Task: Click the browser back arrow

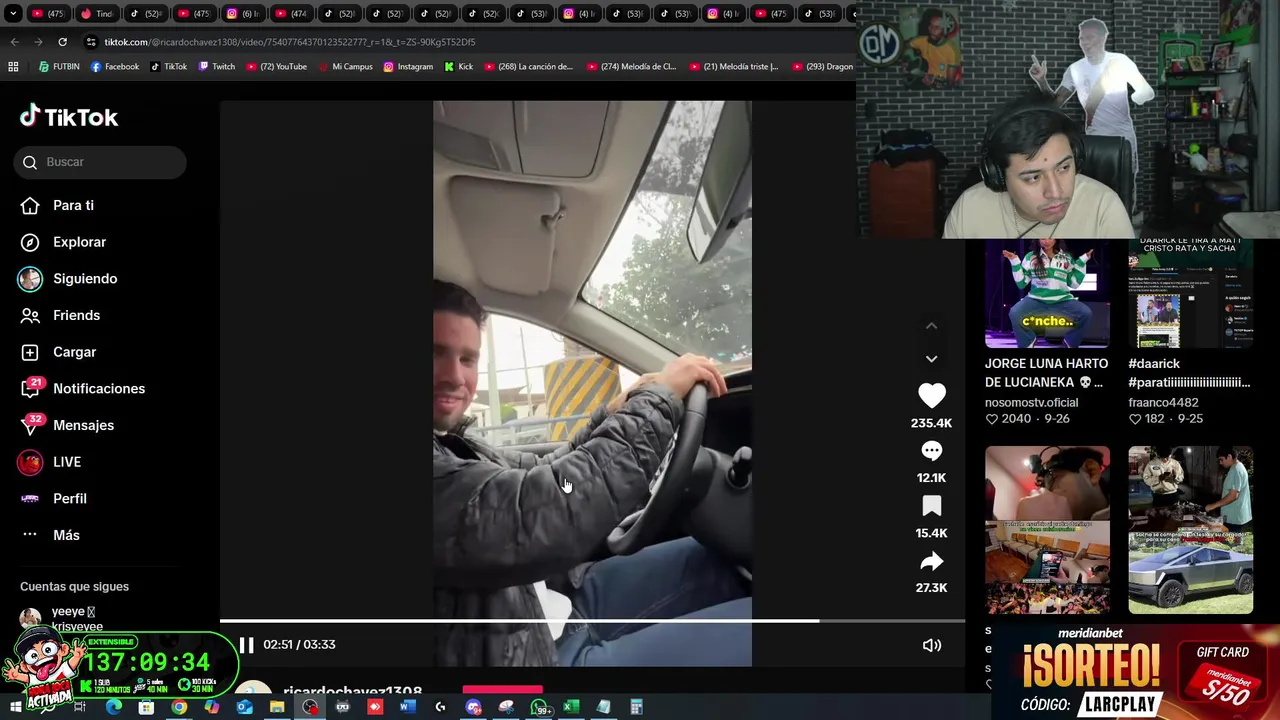Action: 14,42
